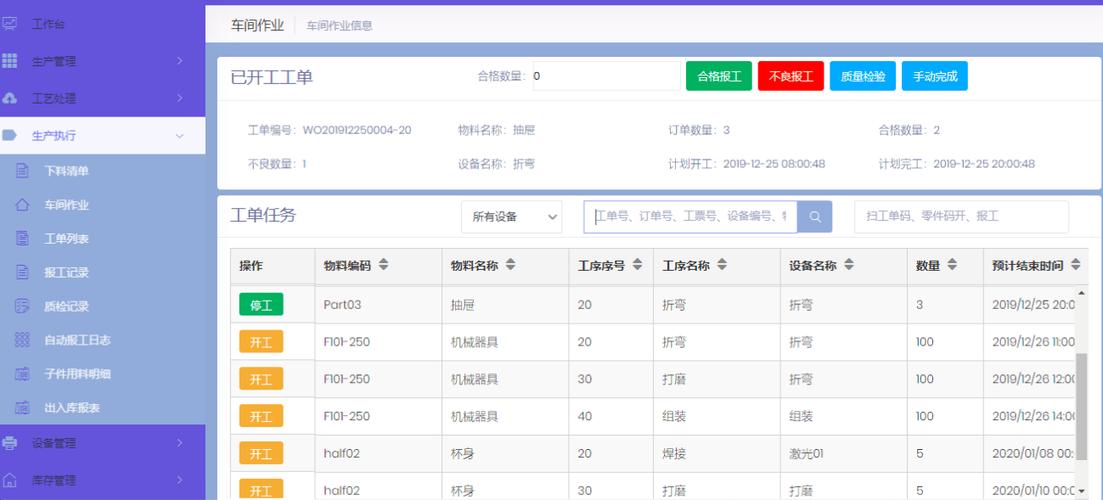Sort by 数量 column arrows
1103x500 pixels.
952,265
